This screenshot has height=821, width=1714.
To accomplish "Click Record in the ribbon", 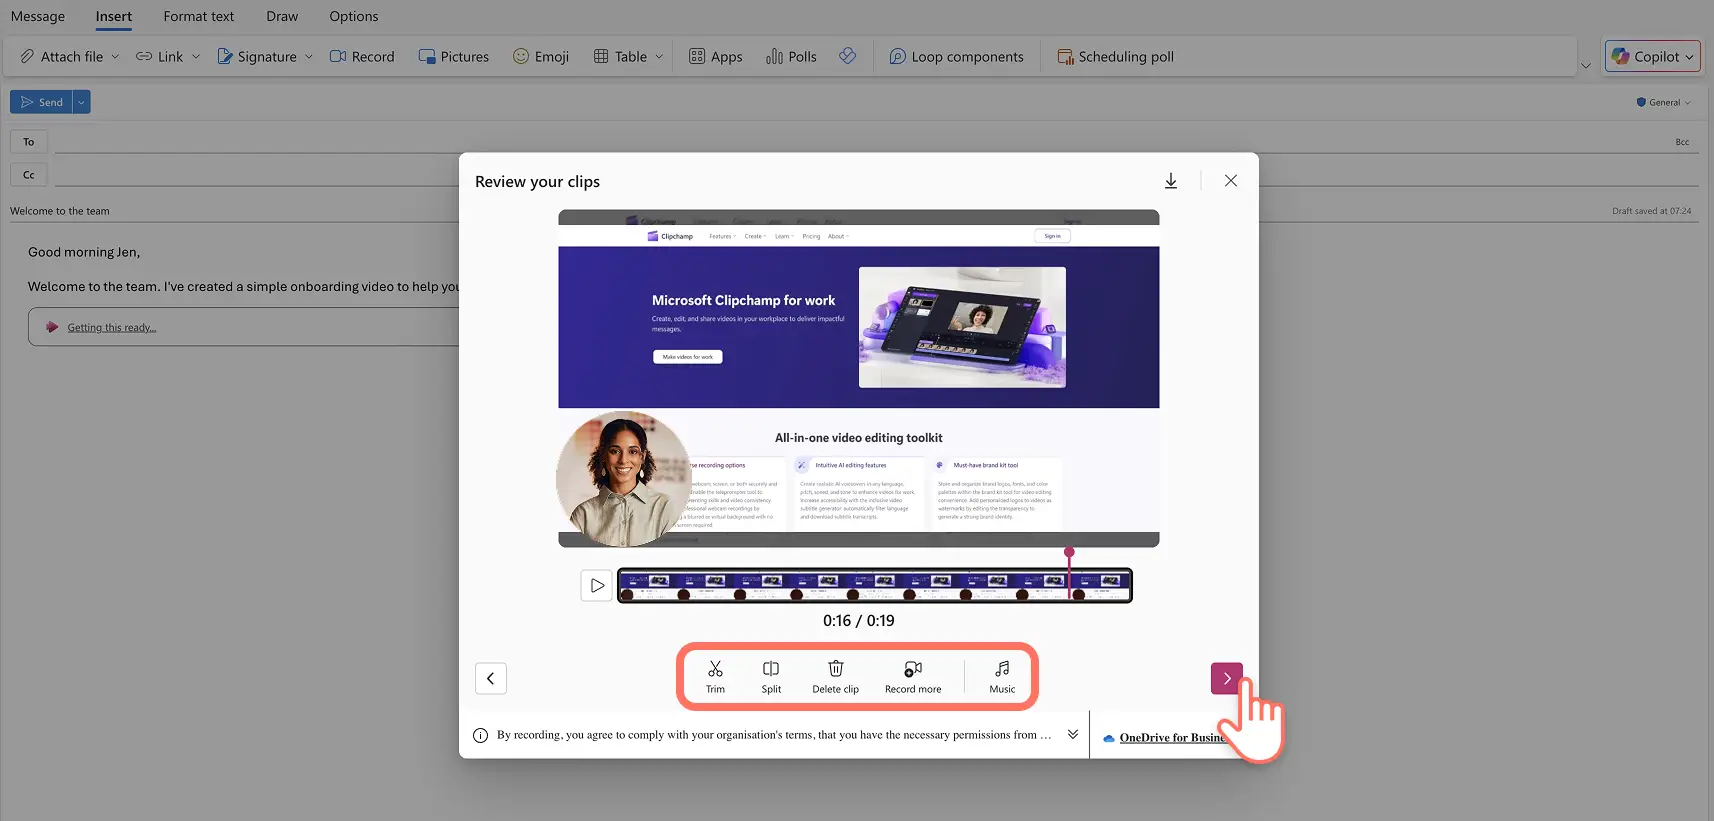I will [362, 57].
